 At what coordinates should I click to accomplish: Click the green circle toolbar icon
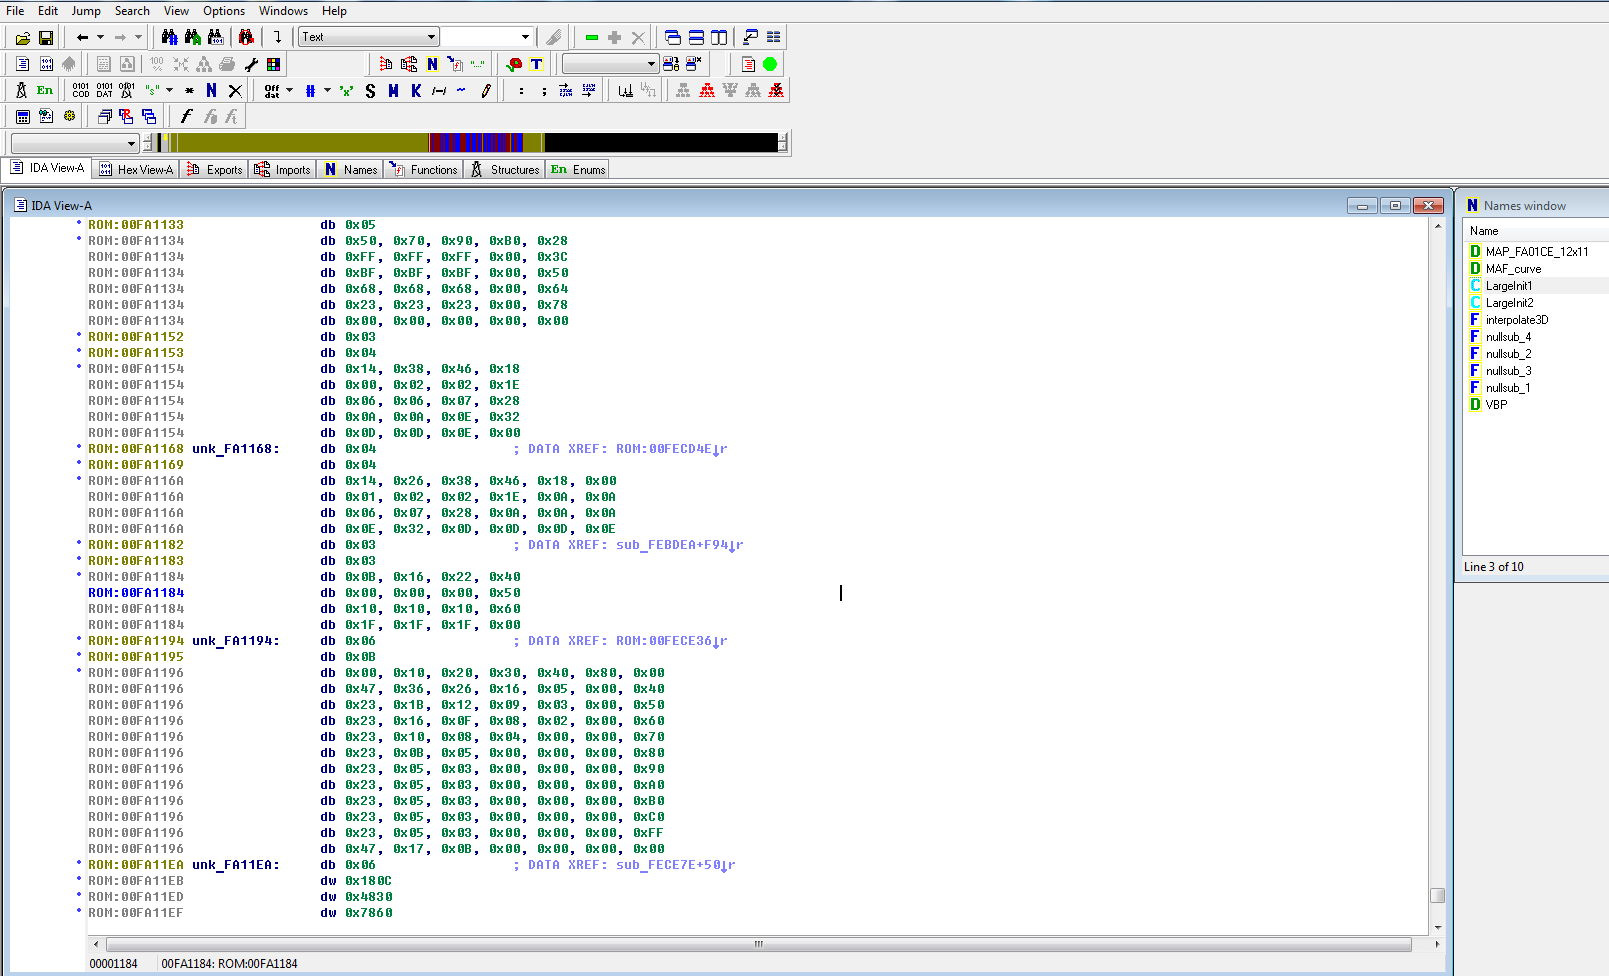tap(770, 64)
